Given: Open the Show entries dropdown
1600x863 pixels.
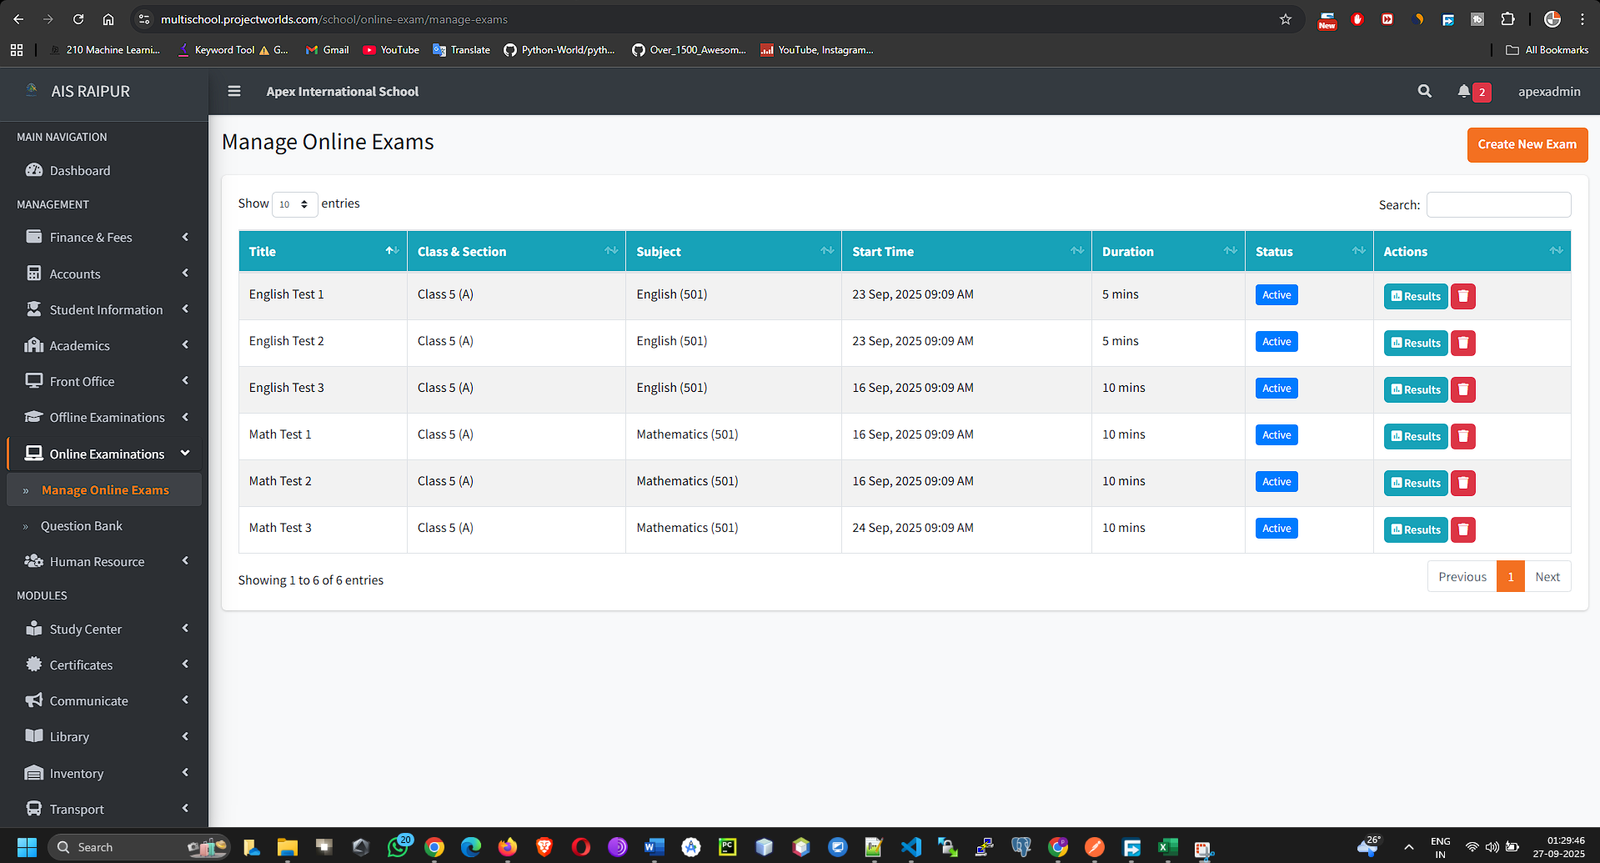Looking at the screenshot, I should [x=294, y=204].
